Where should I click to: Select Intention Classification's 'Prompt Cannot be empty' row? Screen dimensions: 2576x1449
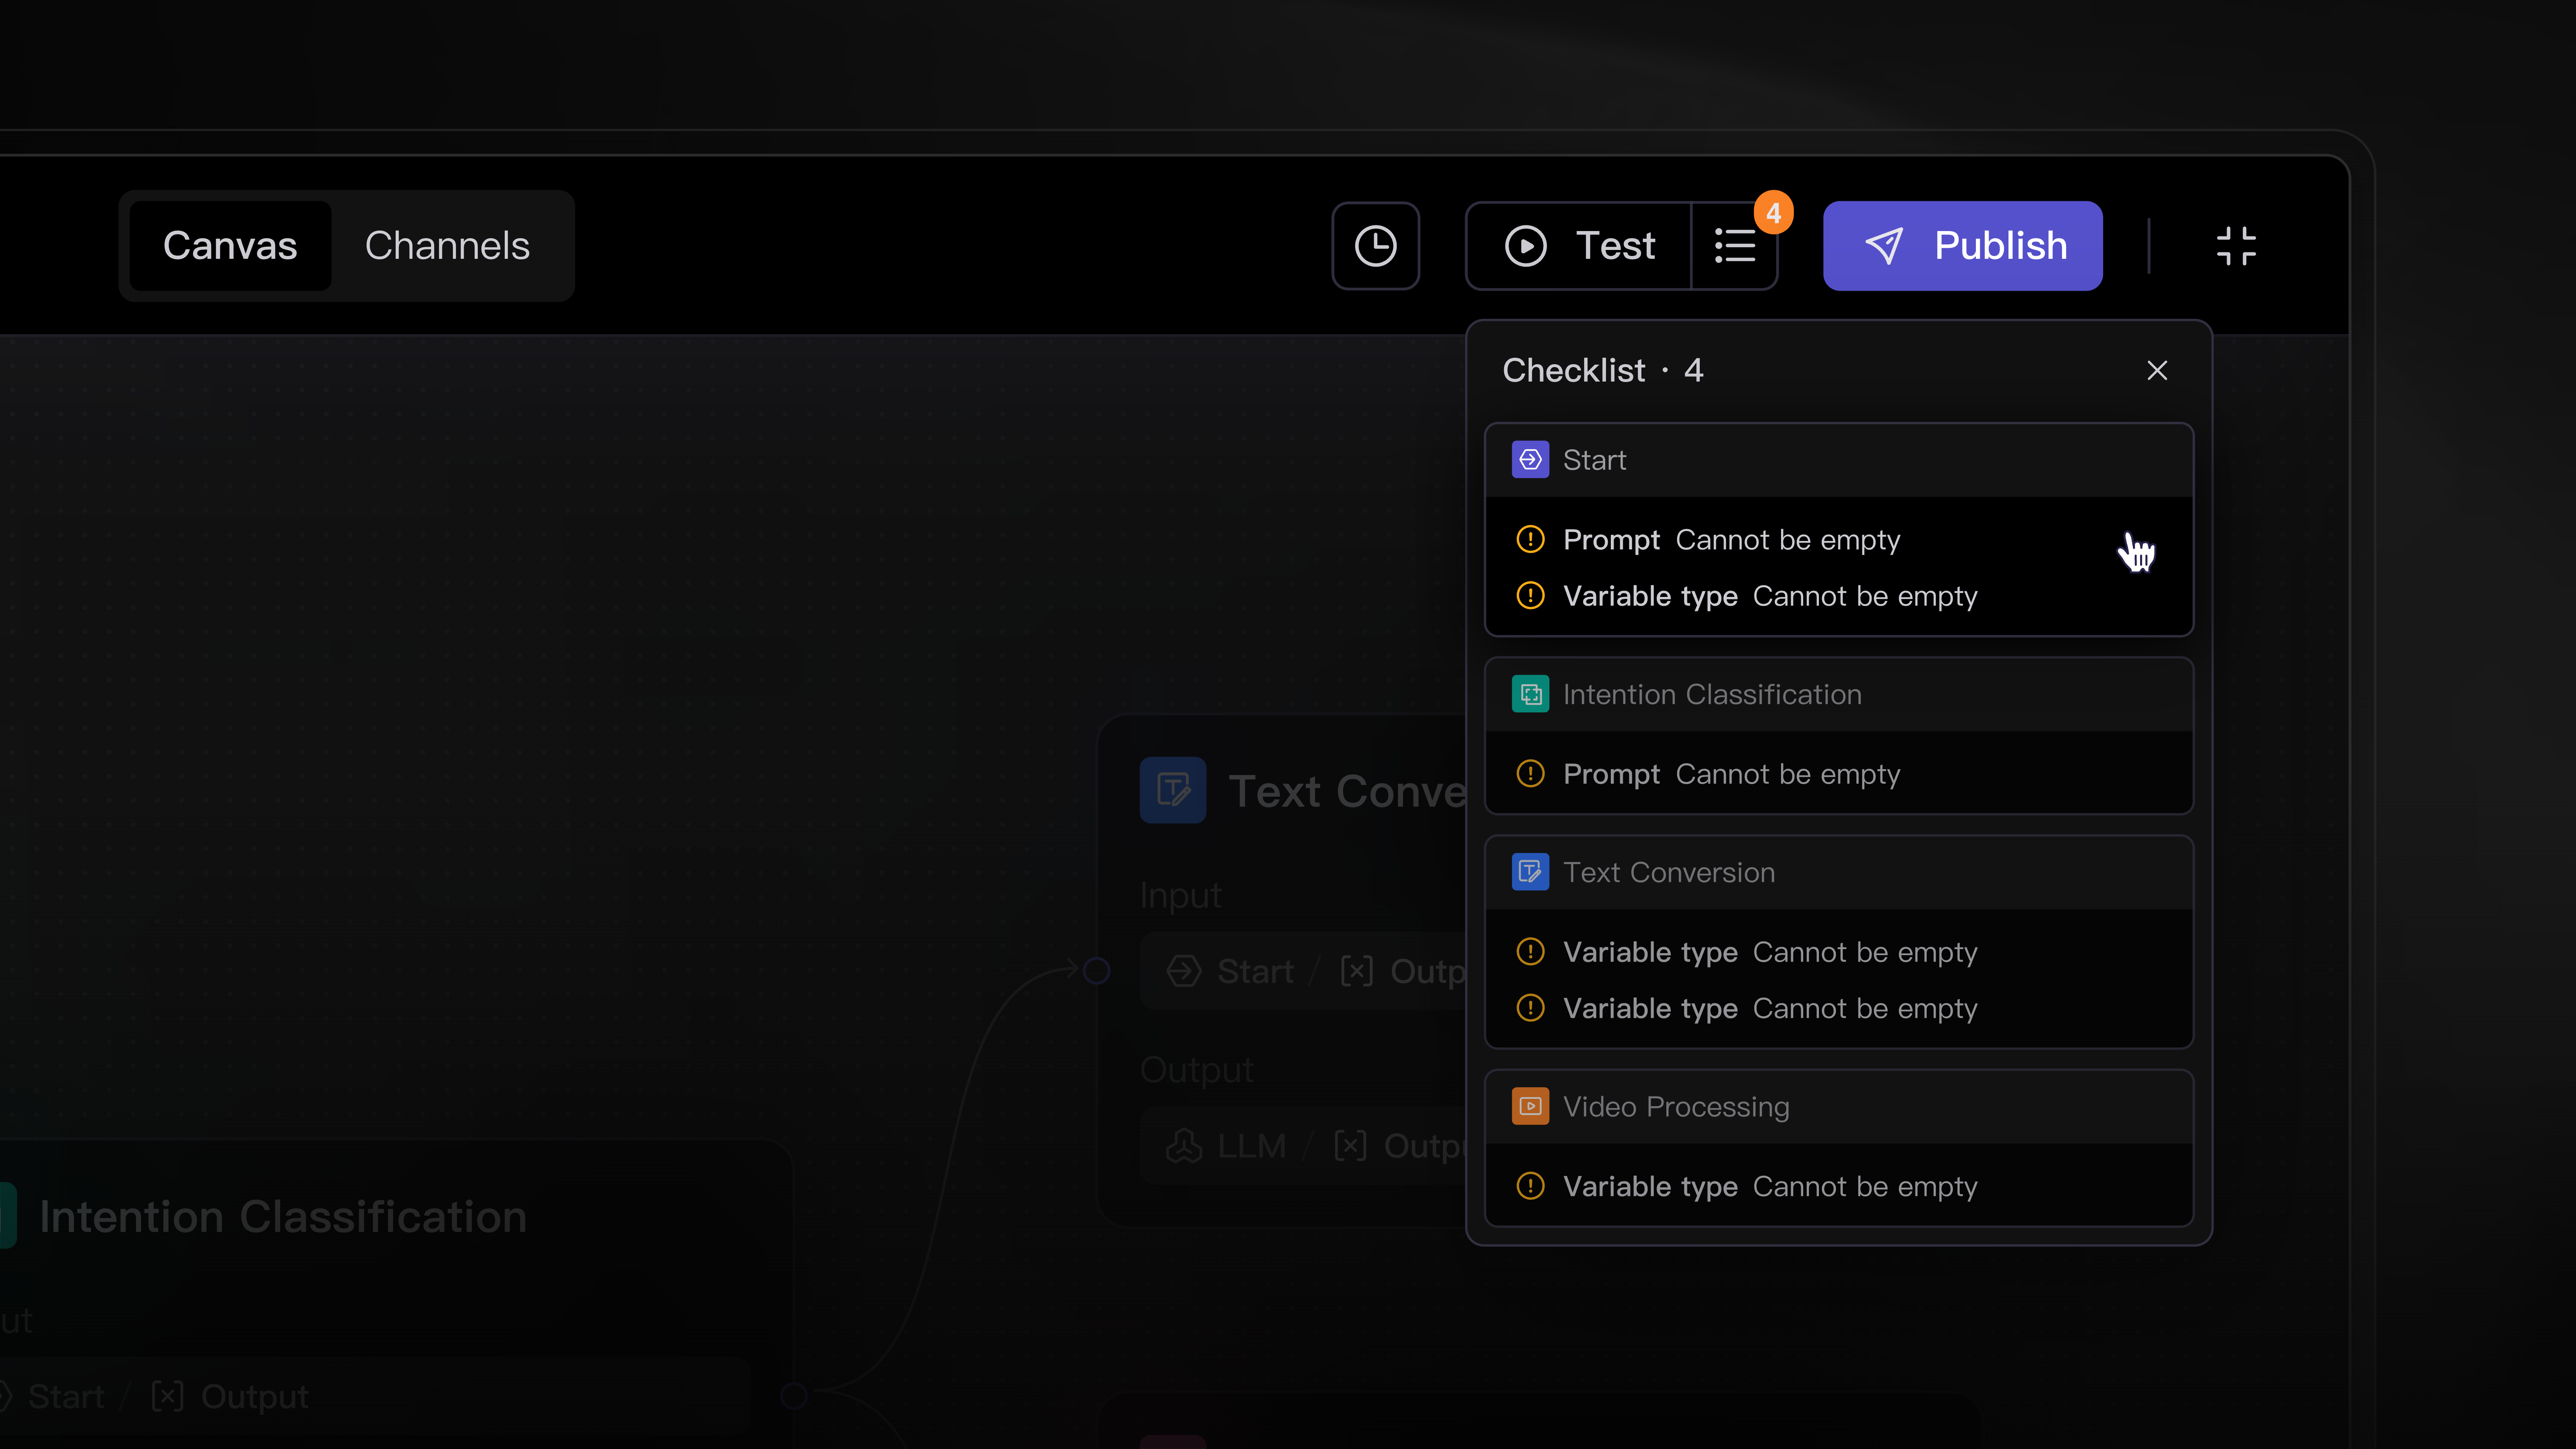coord(1839,774)
